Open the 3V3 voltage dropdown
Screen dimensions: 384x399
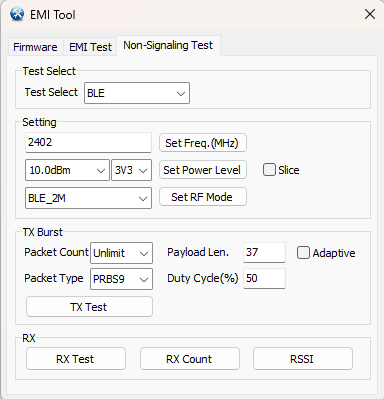131,170
